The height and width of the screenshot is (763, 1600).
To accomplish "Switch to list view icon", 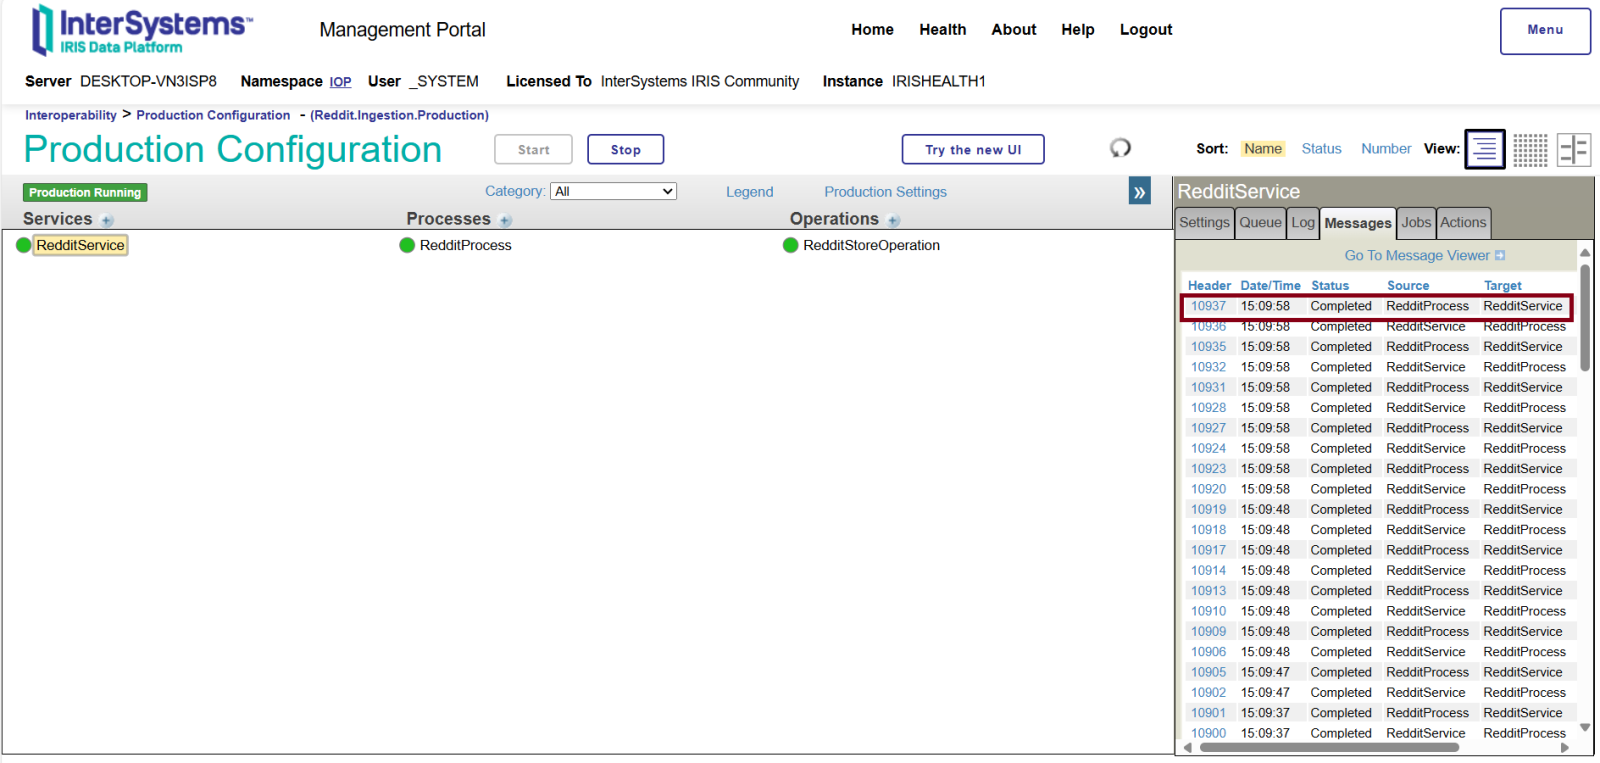I will point(1485,150).
